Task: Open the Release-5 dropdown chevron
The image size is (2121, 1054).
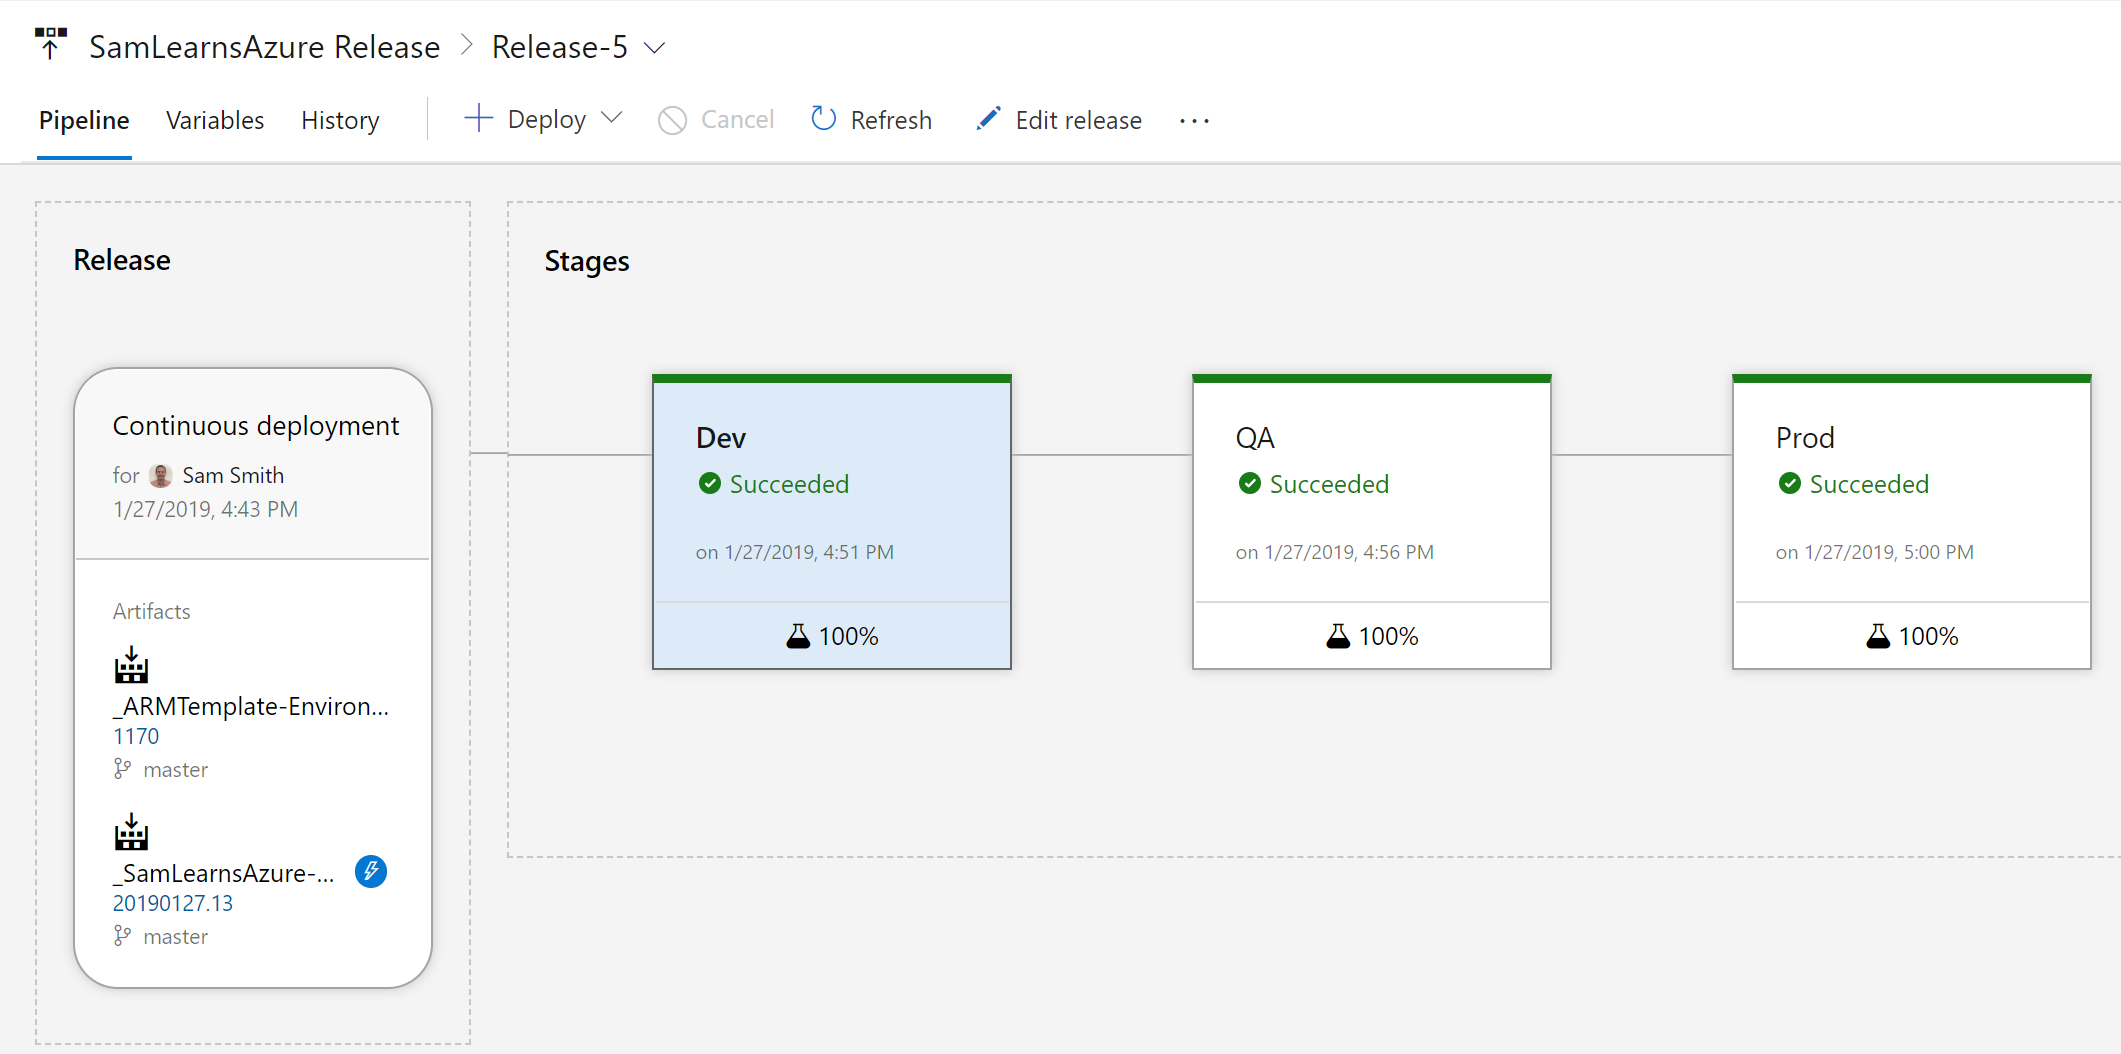Action: pos(655,48)
